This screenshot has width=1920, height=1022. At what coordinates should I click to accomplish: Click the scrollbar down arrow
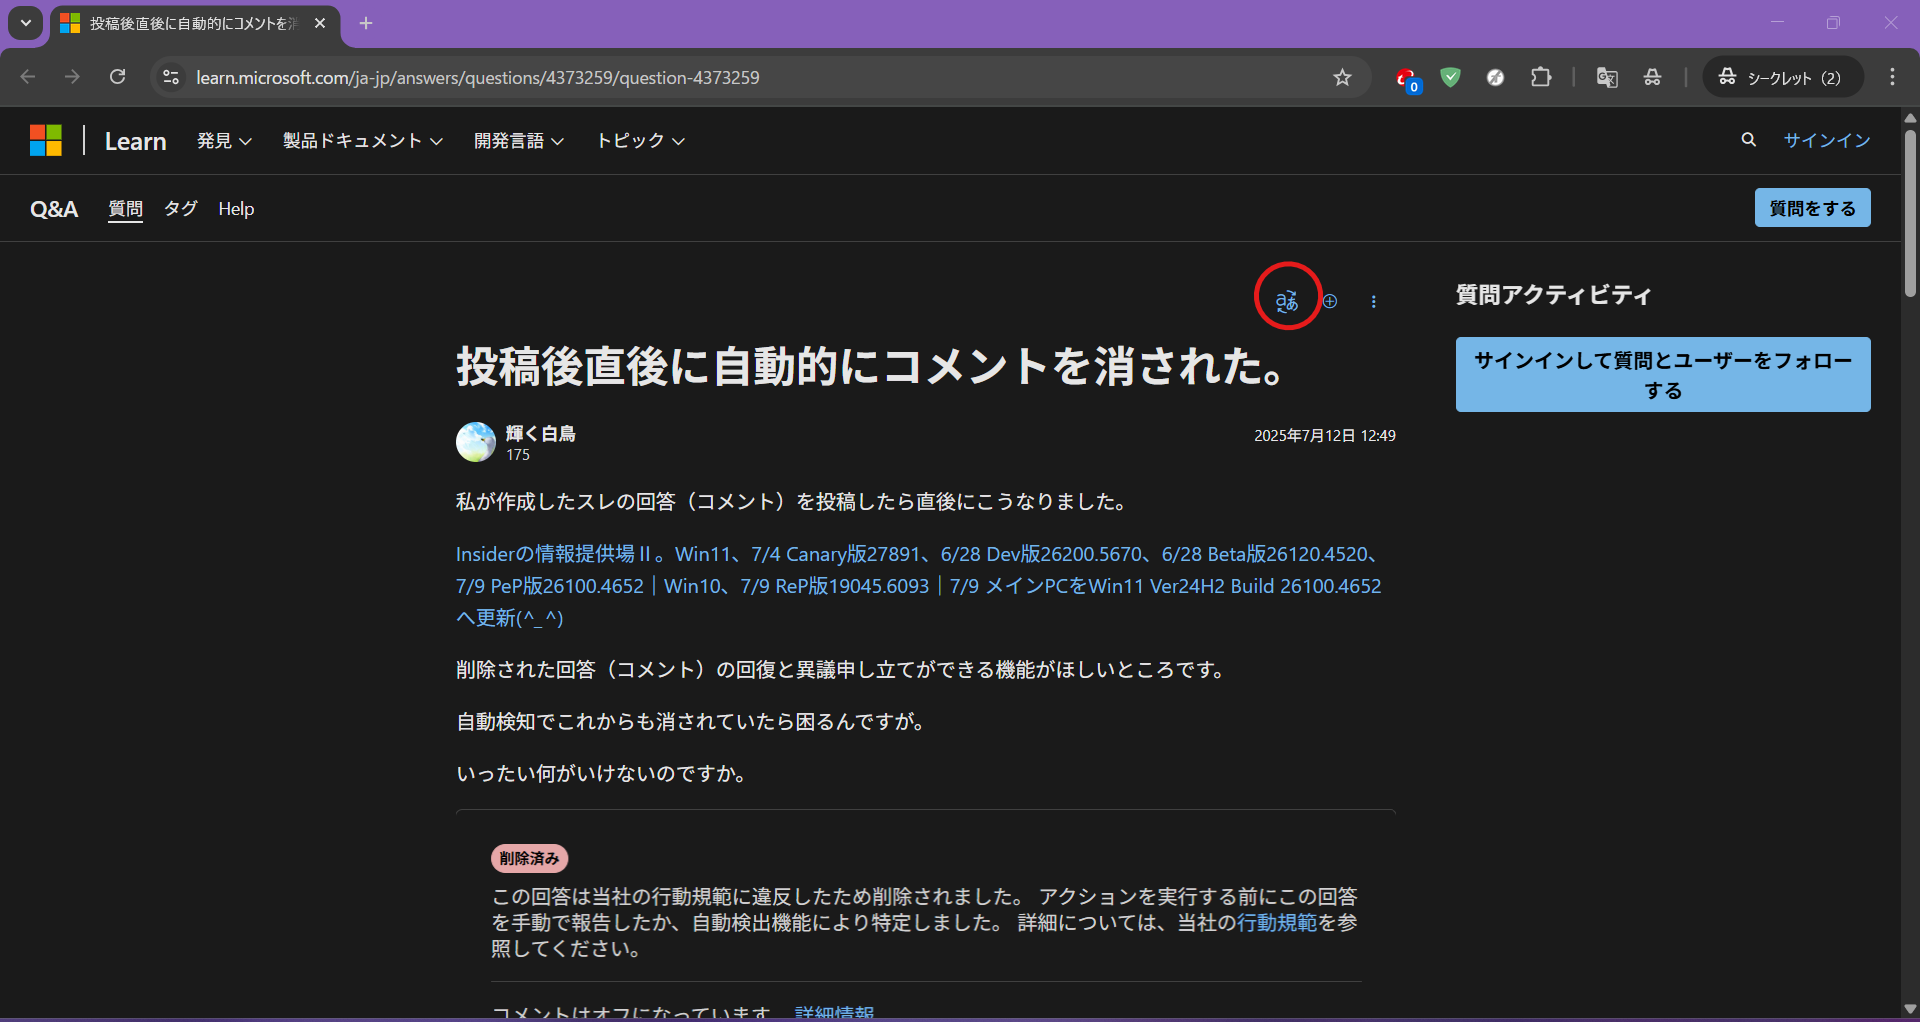tap(1910, 1009)
